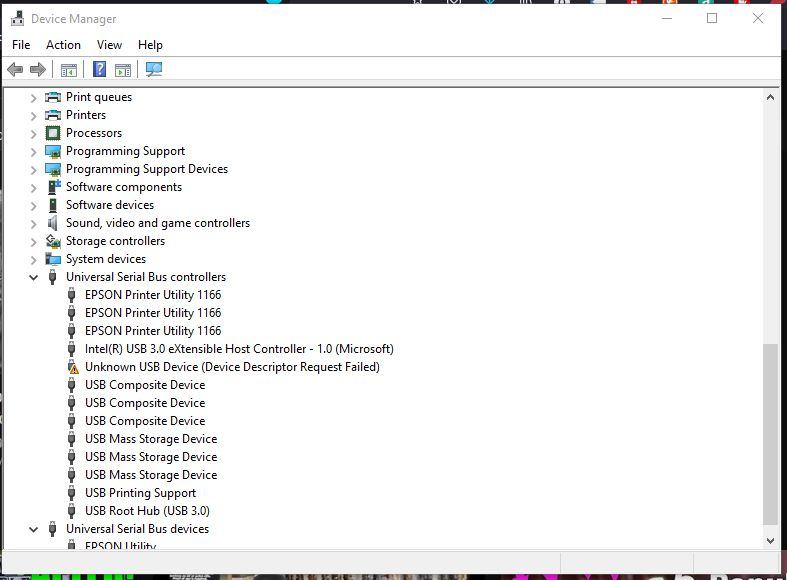The height and width of the screenshot is (580, 787).
Task: Select Intel(R) USB 3.0 eXtensible Host Controller
Action: [x=239, y=349]
